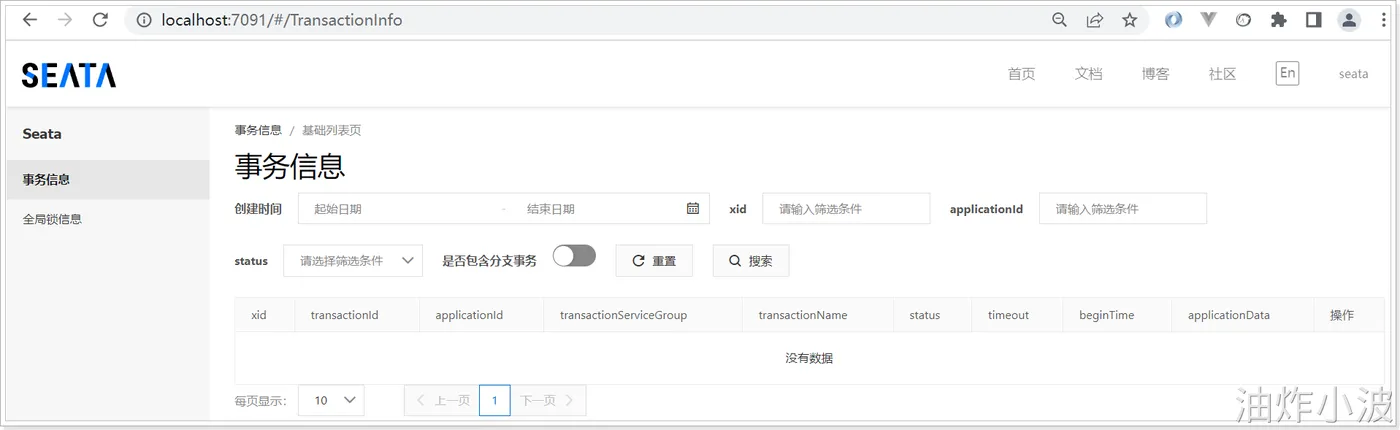Click the 起始日期 start date field
Screen dimensions: 1400x430
400,208
